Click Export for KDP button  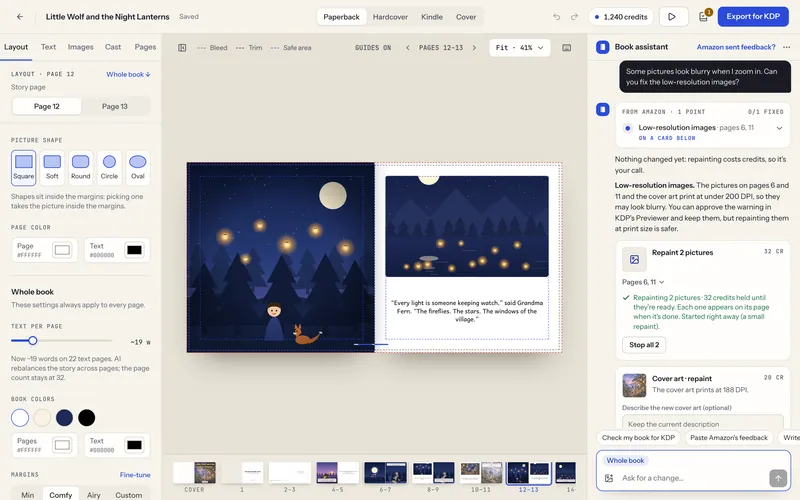[x=753, y=16]
